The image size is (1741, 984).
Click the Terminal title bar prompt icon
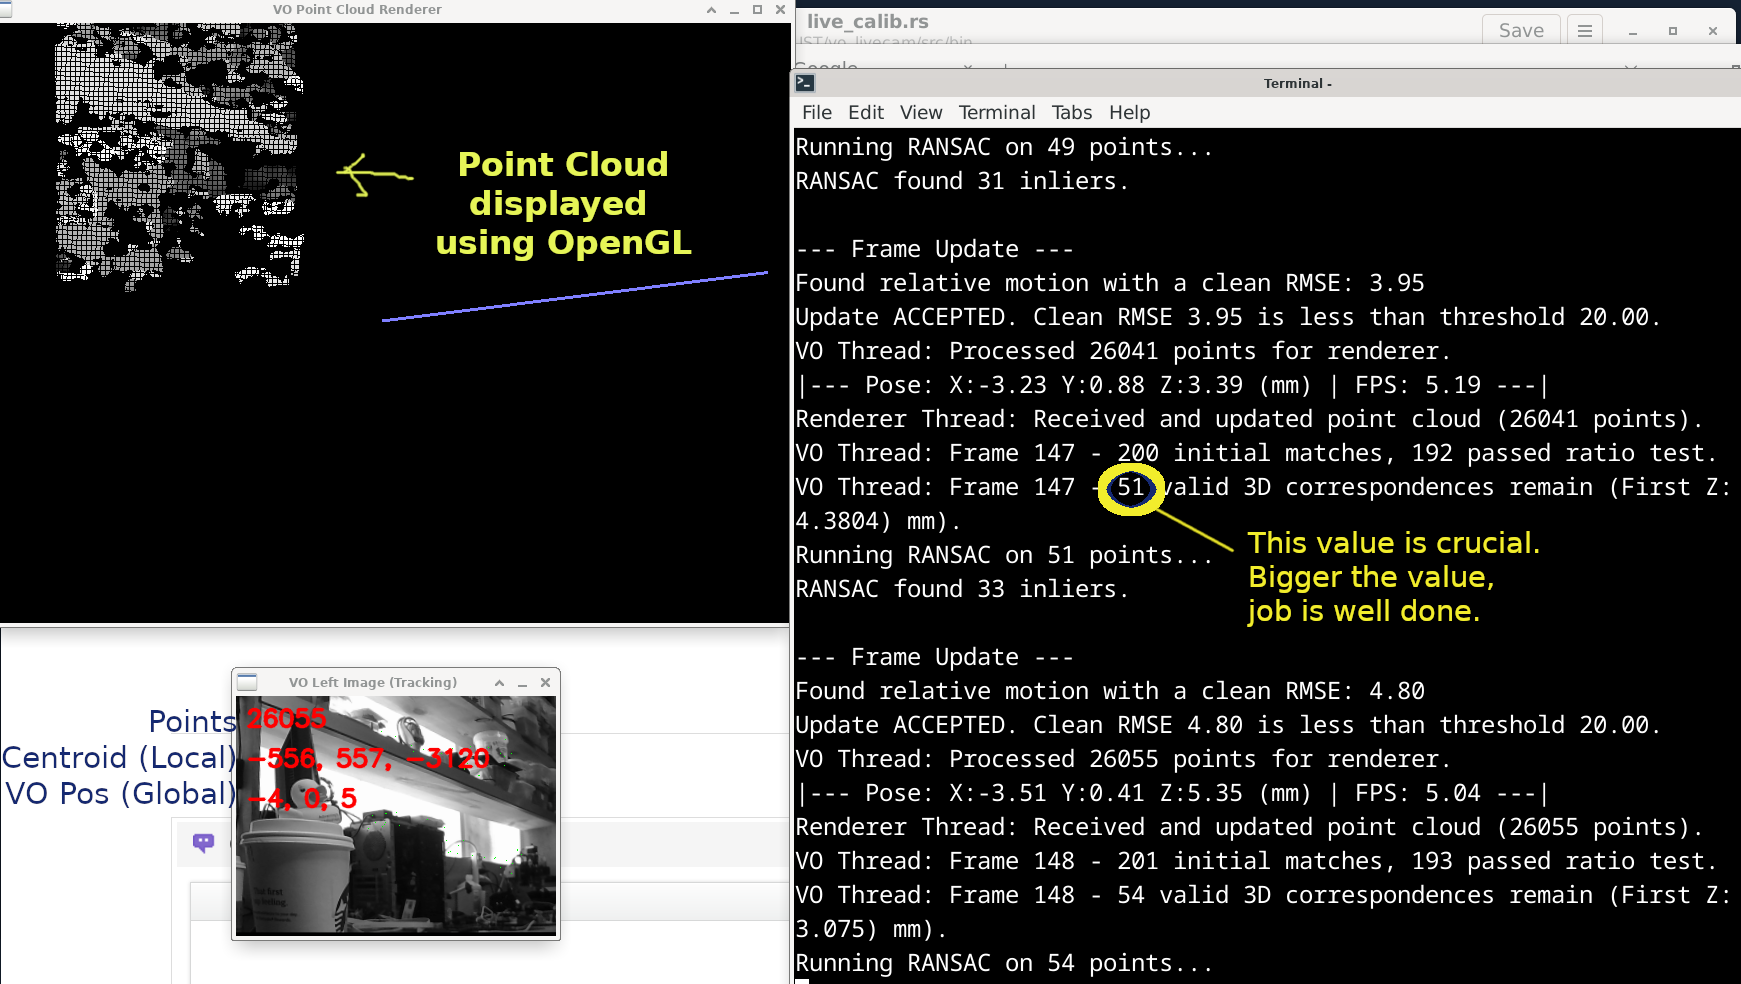click(x=805, y=83)
